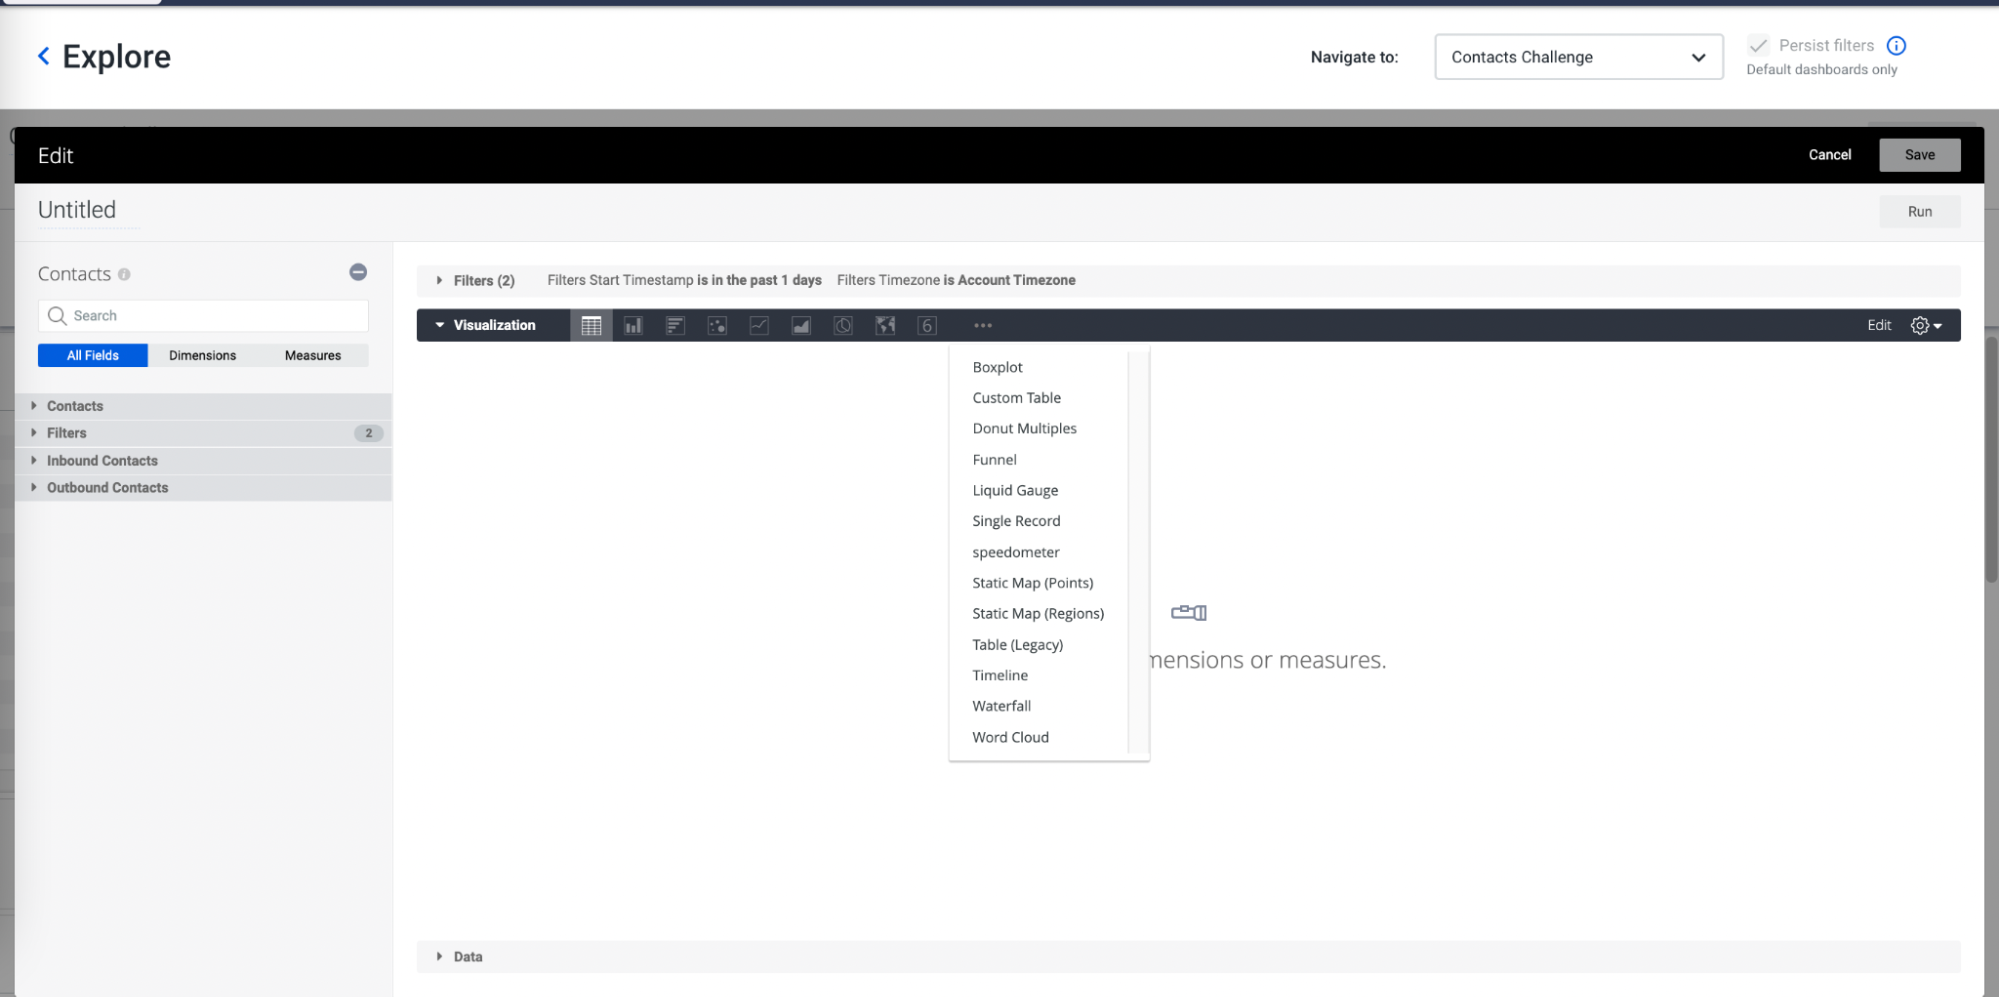This screenshot has height=997, width=1999.
Task: Click the Cancel button
Action: point(1829,155)
